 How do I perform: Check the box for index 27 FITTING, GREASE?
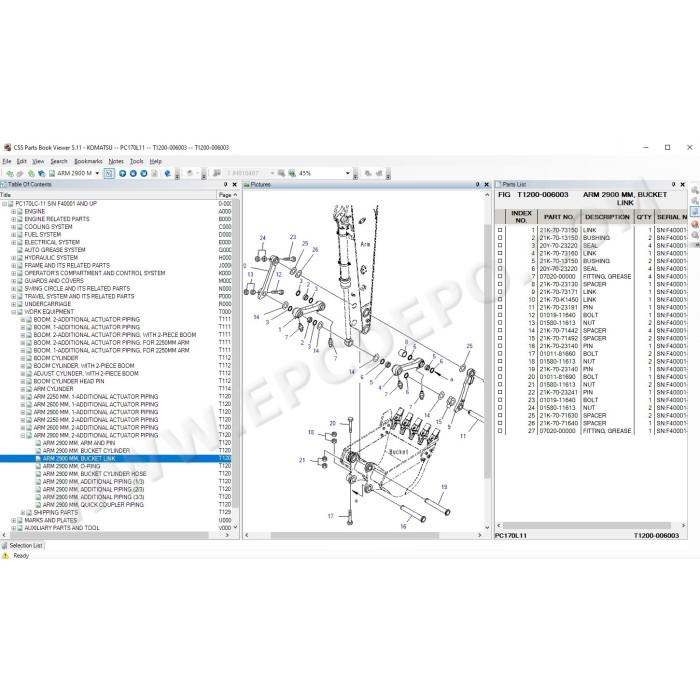(500, 431)
